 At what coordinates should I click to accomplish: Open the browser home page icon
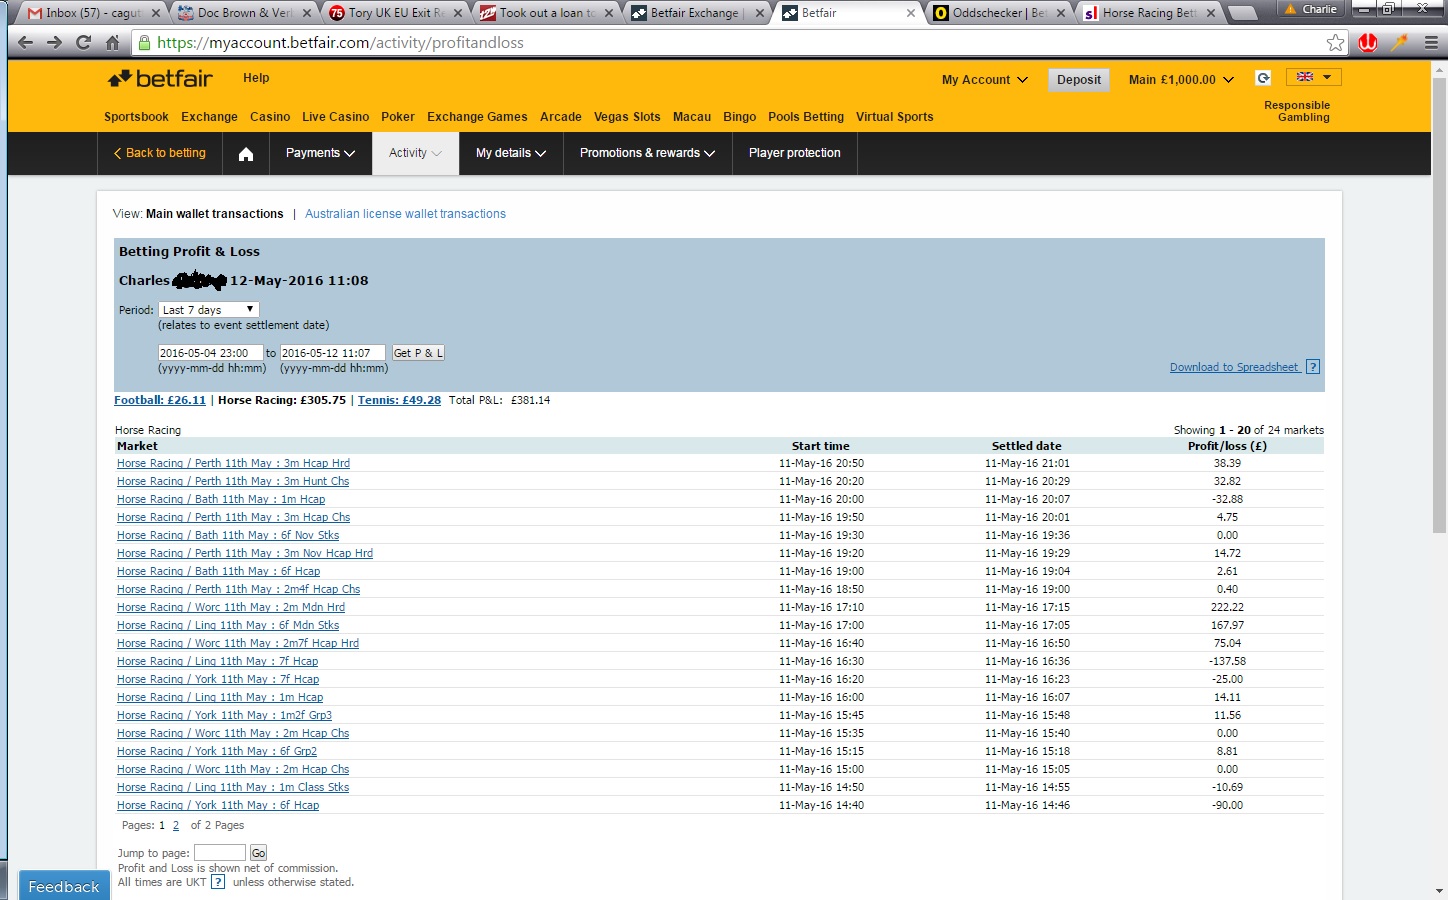click(x=113, y=43)
